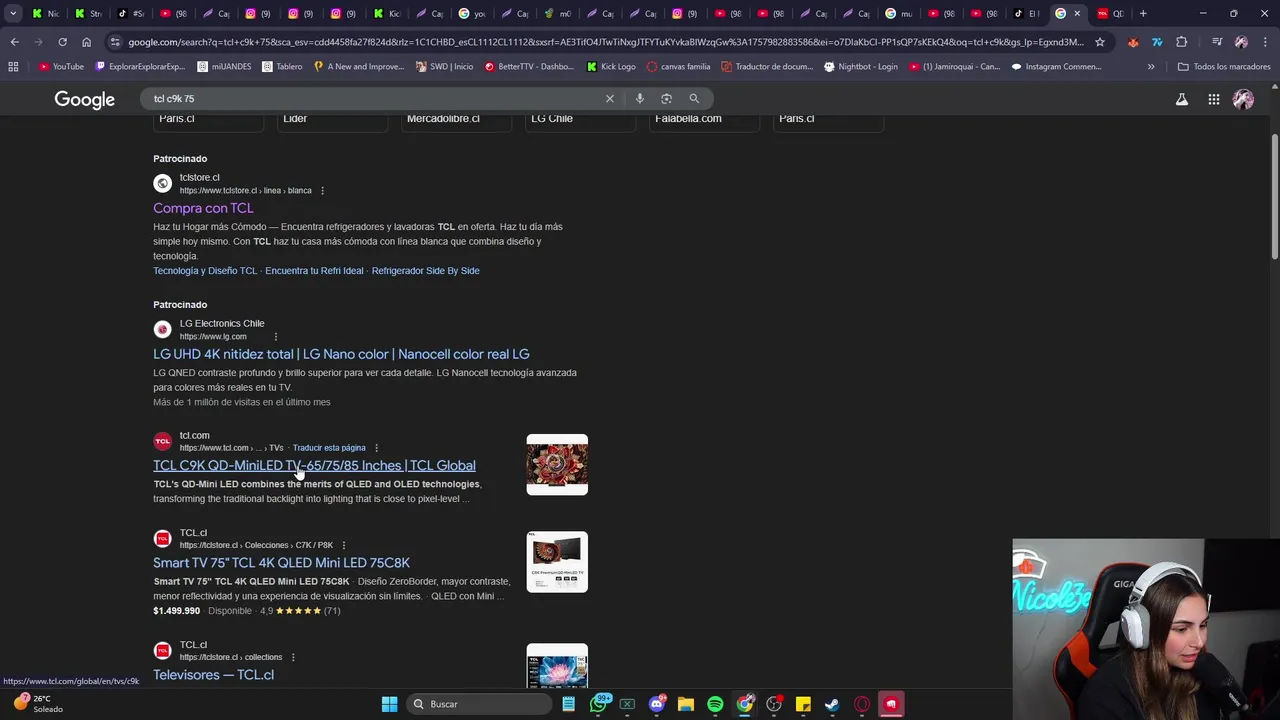The height and width of the screenshot is (720, 1280).
Task: Open the TCL C9K QD-MiniLED TV result
Action: (x=314, y=465)
